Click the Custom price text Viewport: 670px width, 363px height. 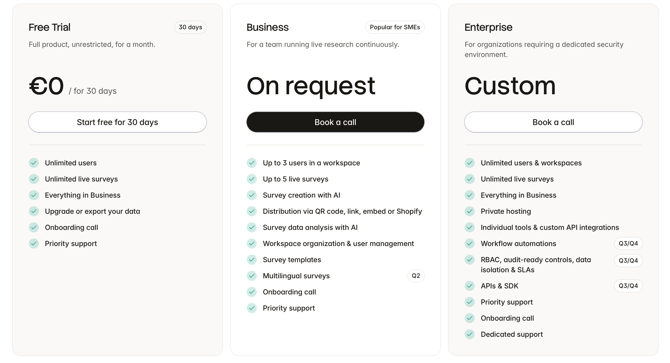point(510,86)
